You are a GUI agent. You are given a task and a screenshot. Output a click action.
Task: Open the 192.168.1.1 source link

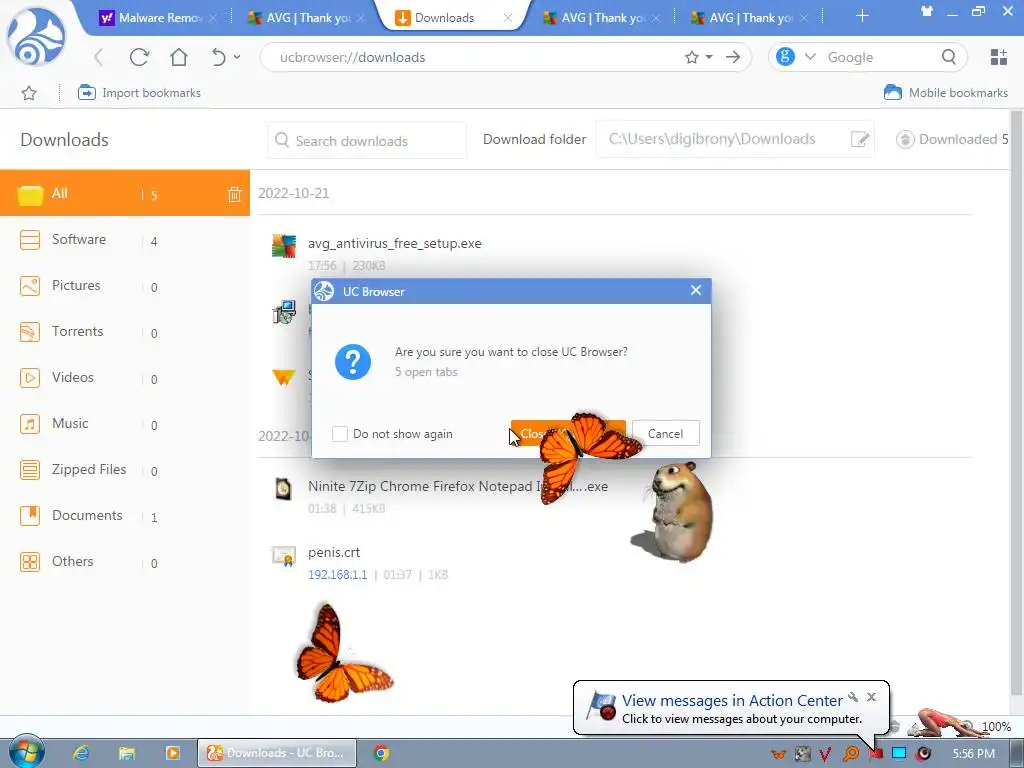point(338,575)
